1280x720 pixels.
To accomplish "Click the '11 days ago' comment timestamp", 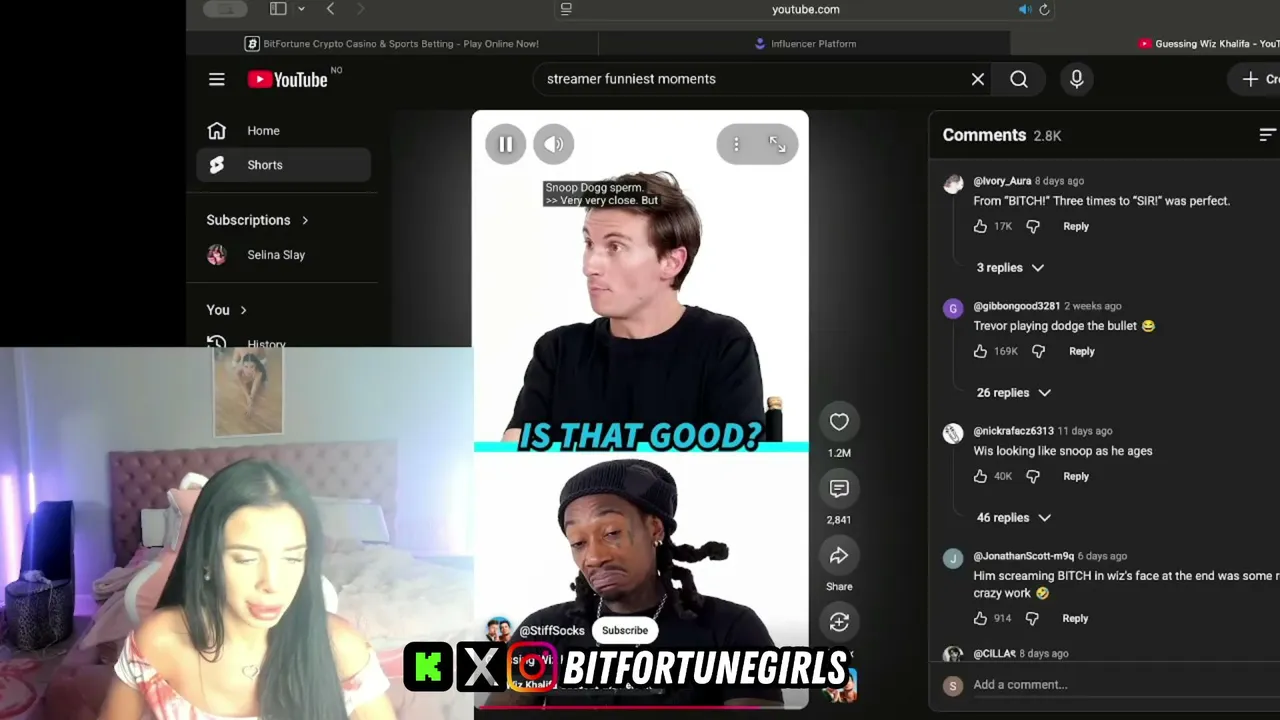I will click(x=1085, y=431).
